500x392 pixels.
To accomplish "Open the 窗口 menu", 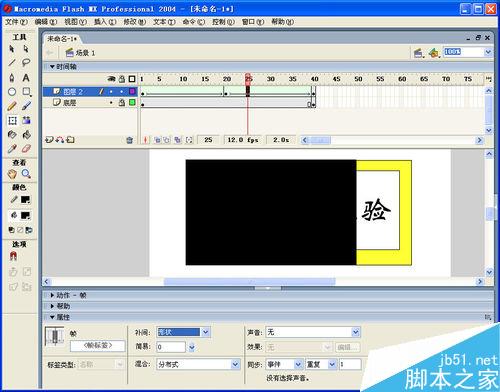I will click(x=253, y=22).
